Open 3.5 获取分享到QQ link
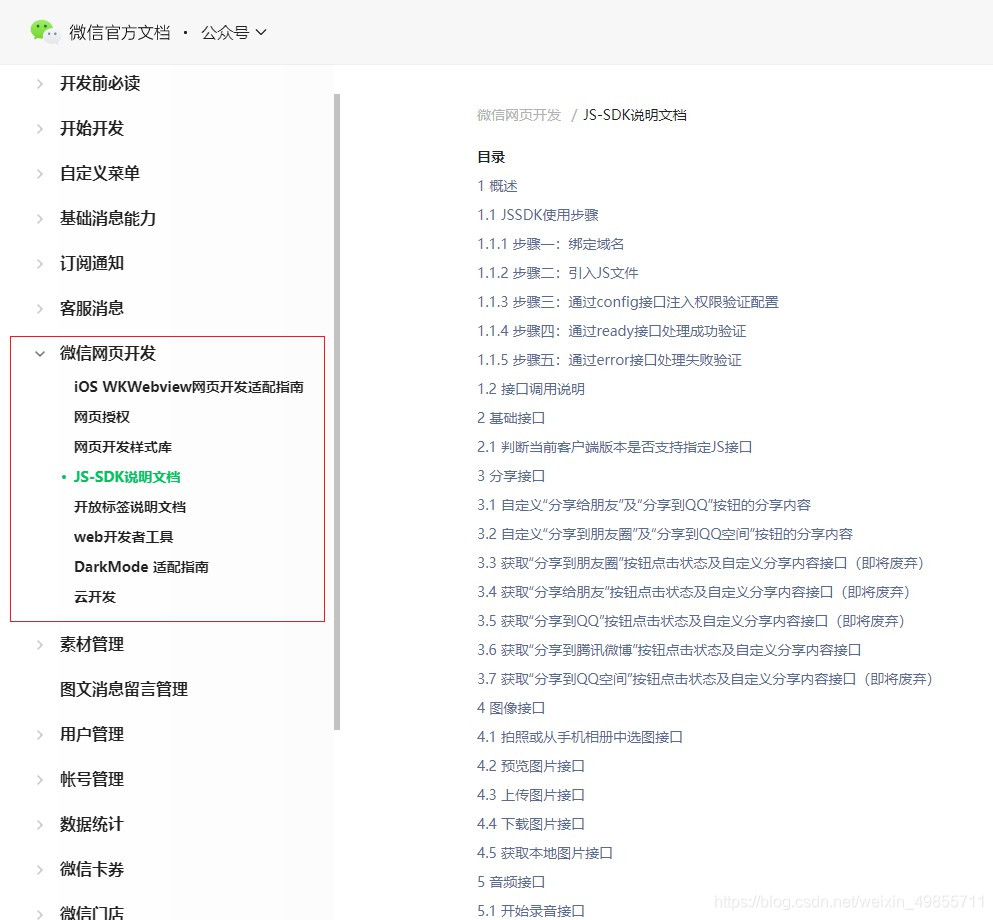This screenshot has width=993, height=920. (692, 621)
